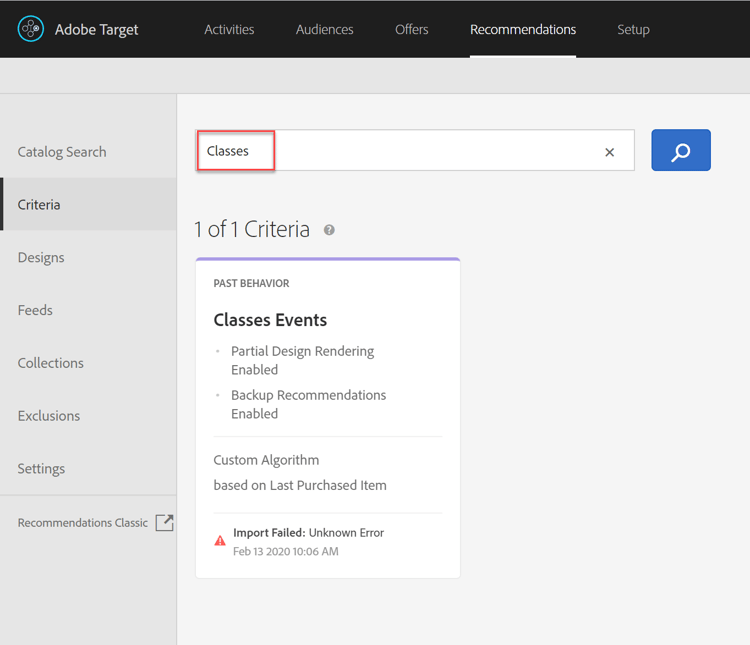This screenshot has width=750, height=645.
Task: Click the help question mark beside Criteria count
Action: (x=329, y=230)
